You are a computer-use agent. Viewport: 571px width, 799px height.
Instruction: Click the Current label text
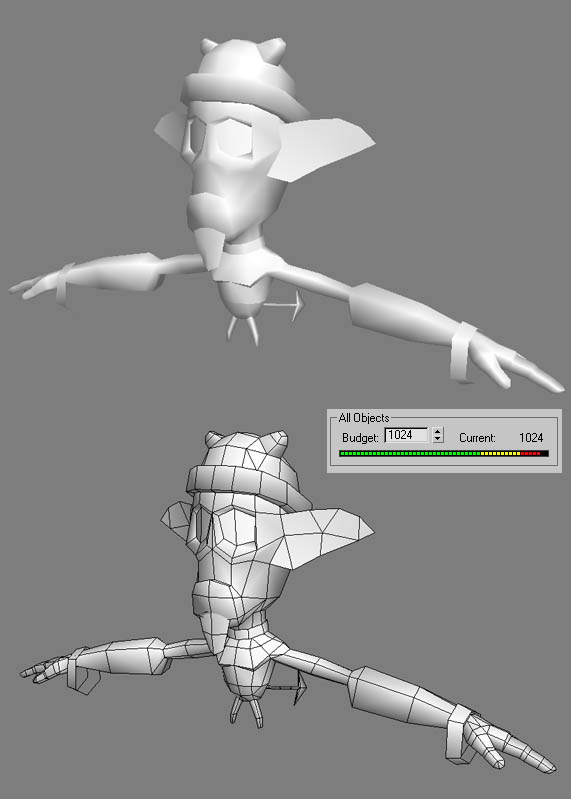[x=477, y=438]
